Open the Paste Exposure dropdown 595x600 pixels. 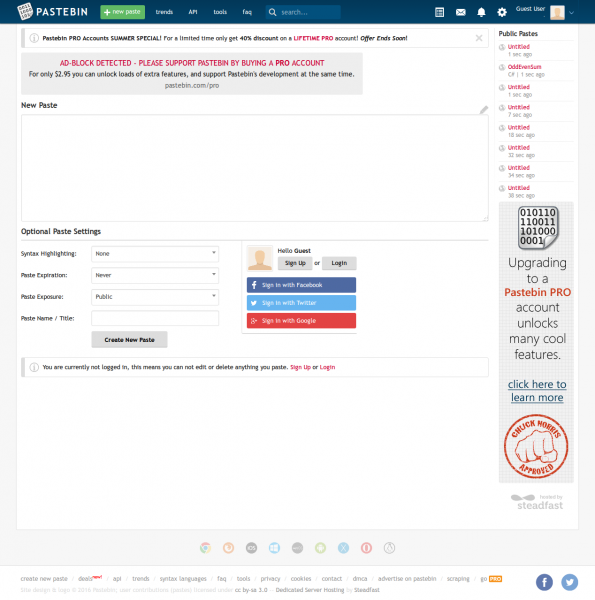click(155, 297)
